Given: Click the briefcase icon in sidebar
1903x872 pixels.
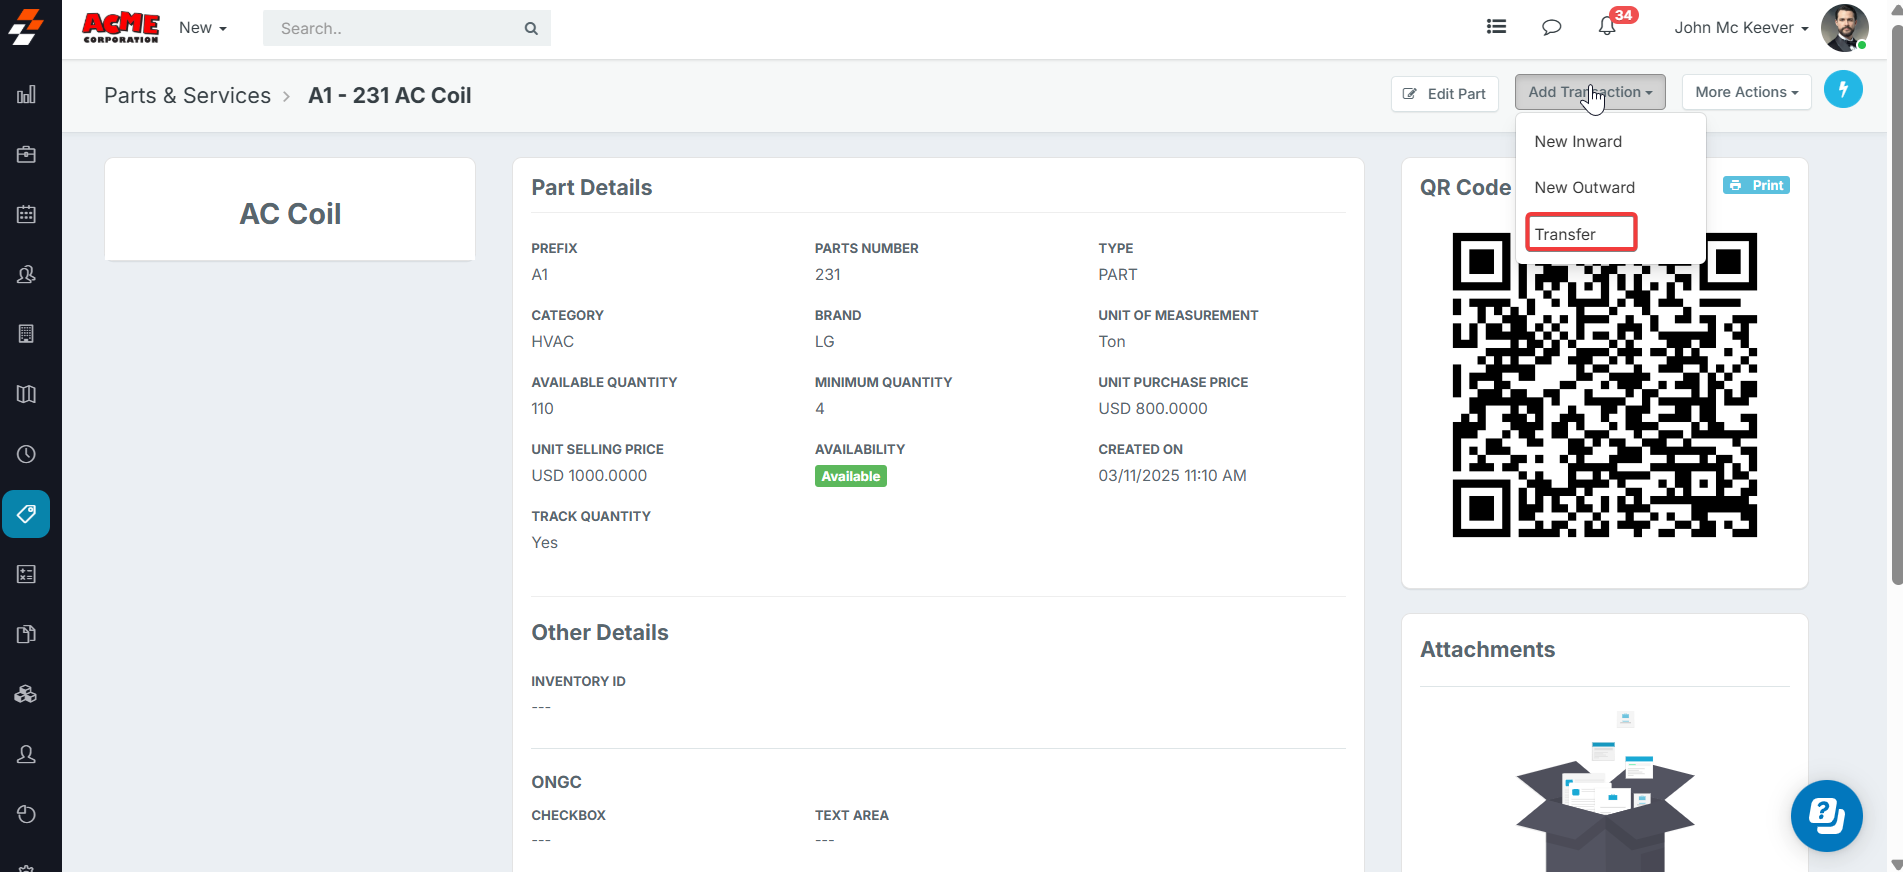Looking at the screenshot, I should click(27, 155).
